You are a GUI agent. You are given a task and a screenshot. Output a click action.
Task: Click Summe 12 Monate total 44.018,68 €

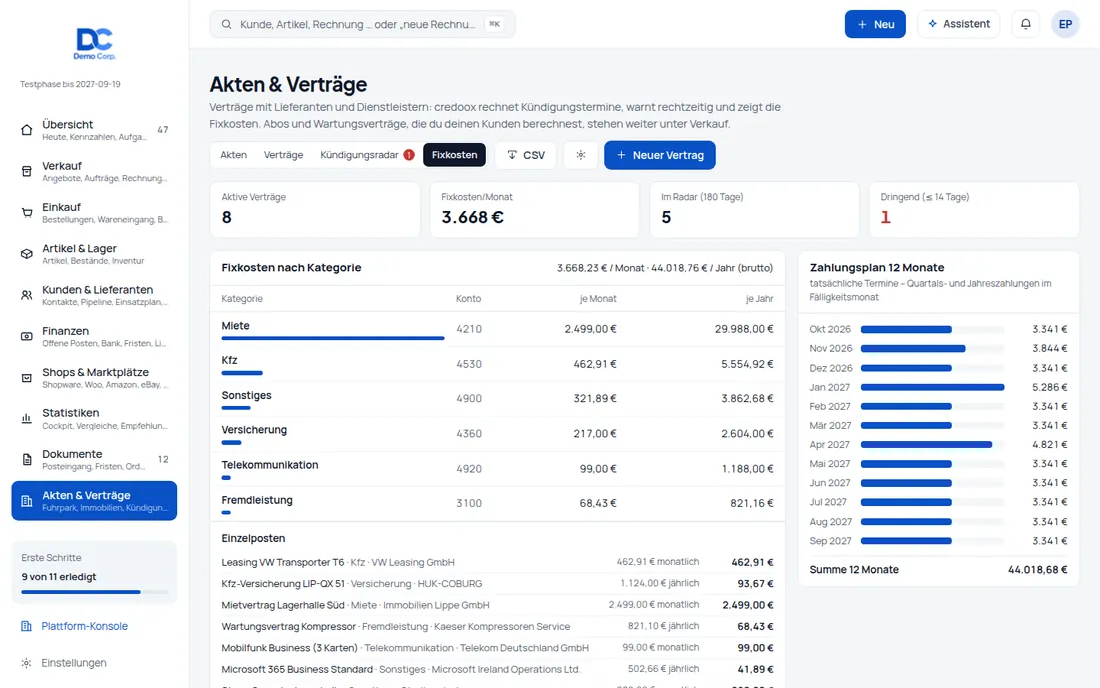point(1037,569)
